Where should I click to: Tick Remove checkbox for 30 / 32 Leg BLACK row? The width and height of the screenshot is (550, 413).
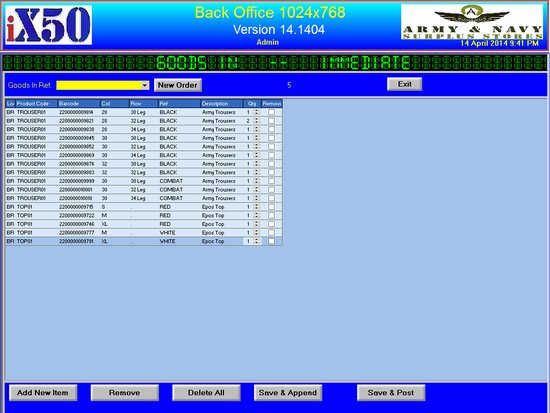(x=271, y=147)
